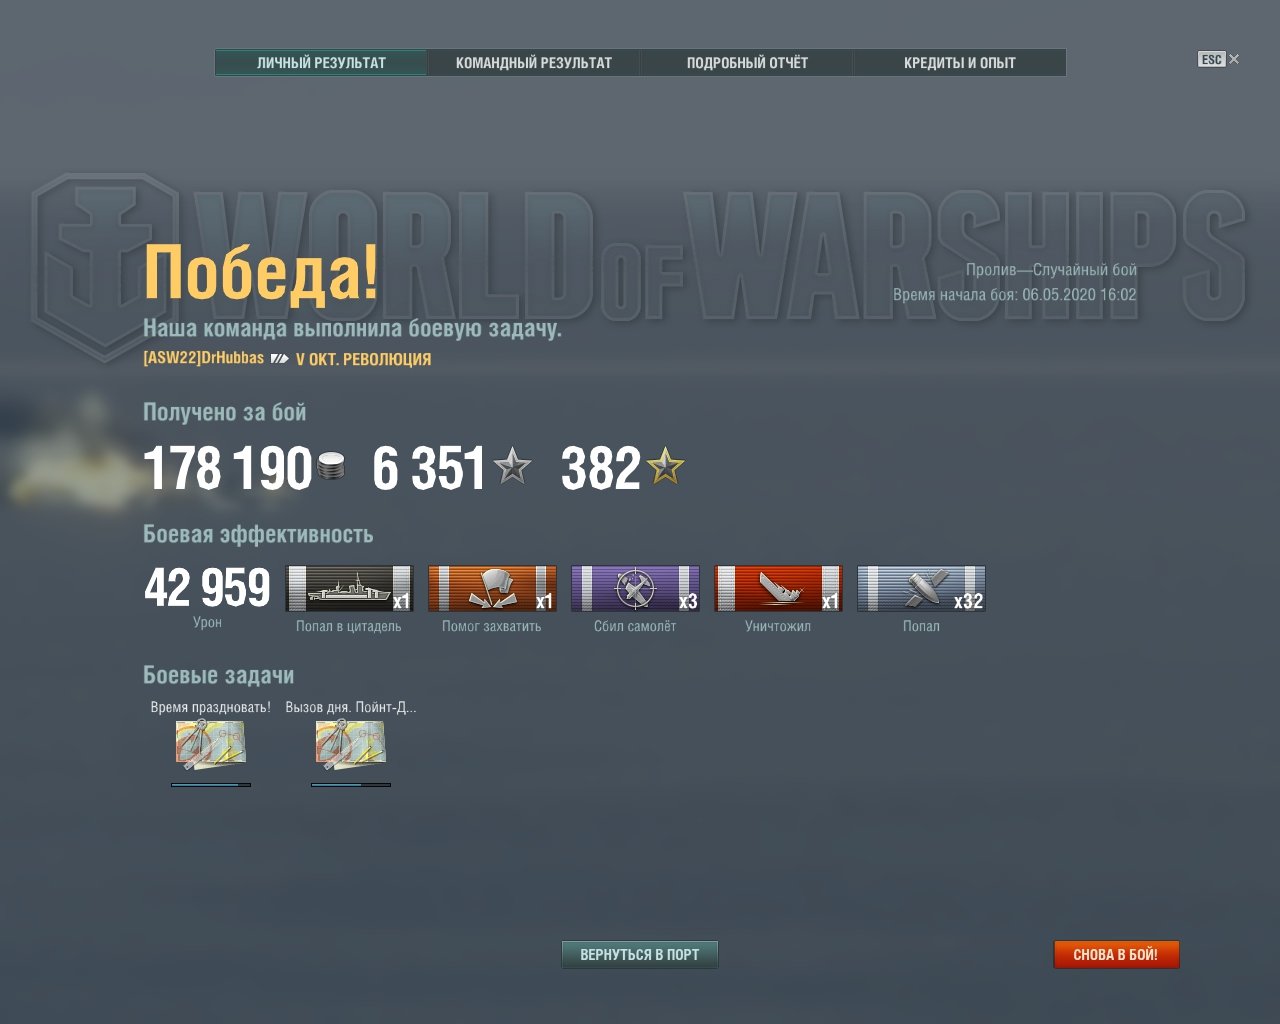This screenshot has width=1280, height=1024.
Task: Click the citadel hit ribbon icon
Action: coord(349,588)
